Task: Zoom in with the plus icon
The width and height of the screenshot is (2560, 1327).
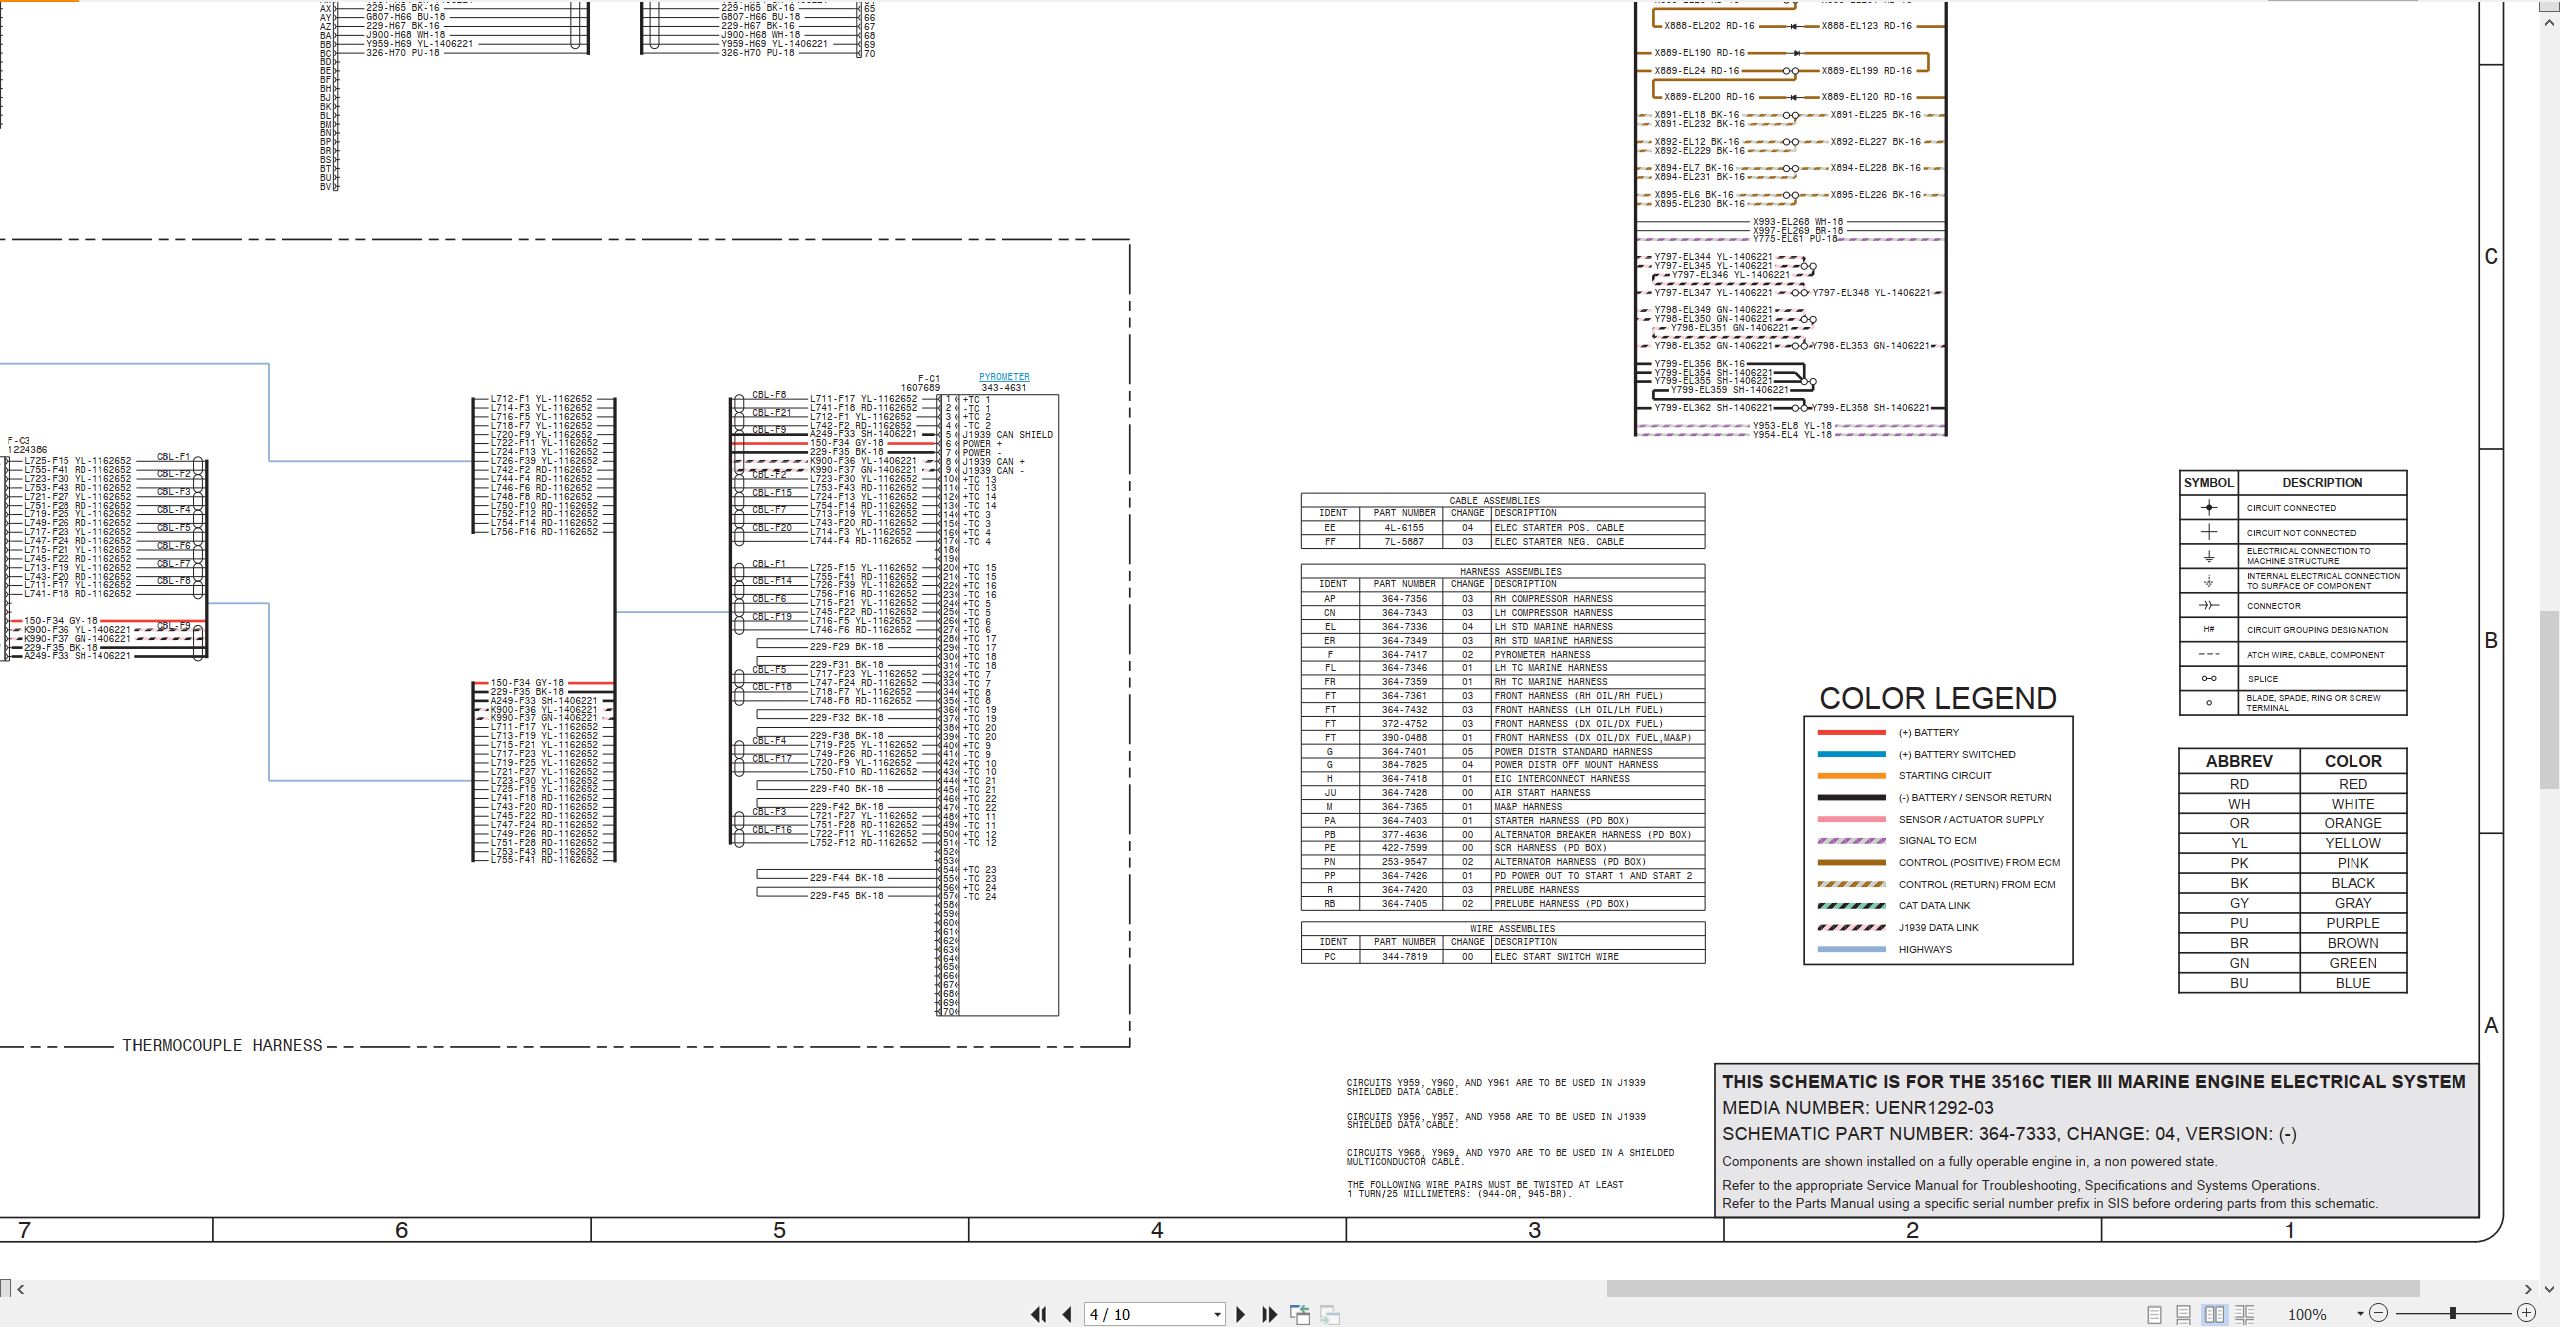Action: [x=2526, y=1313]
